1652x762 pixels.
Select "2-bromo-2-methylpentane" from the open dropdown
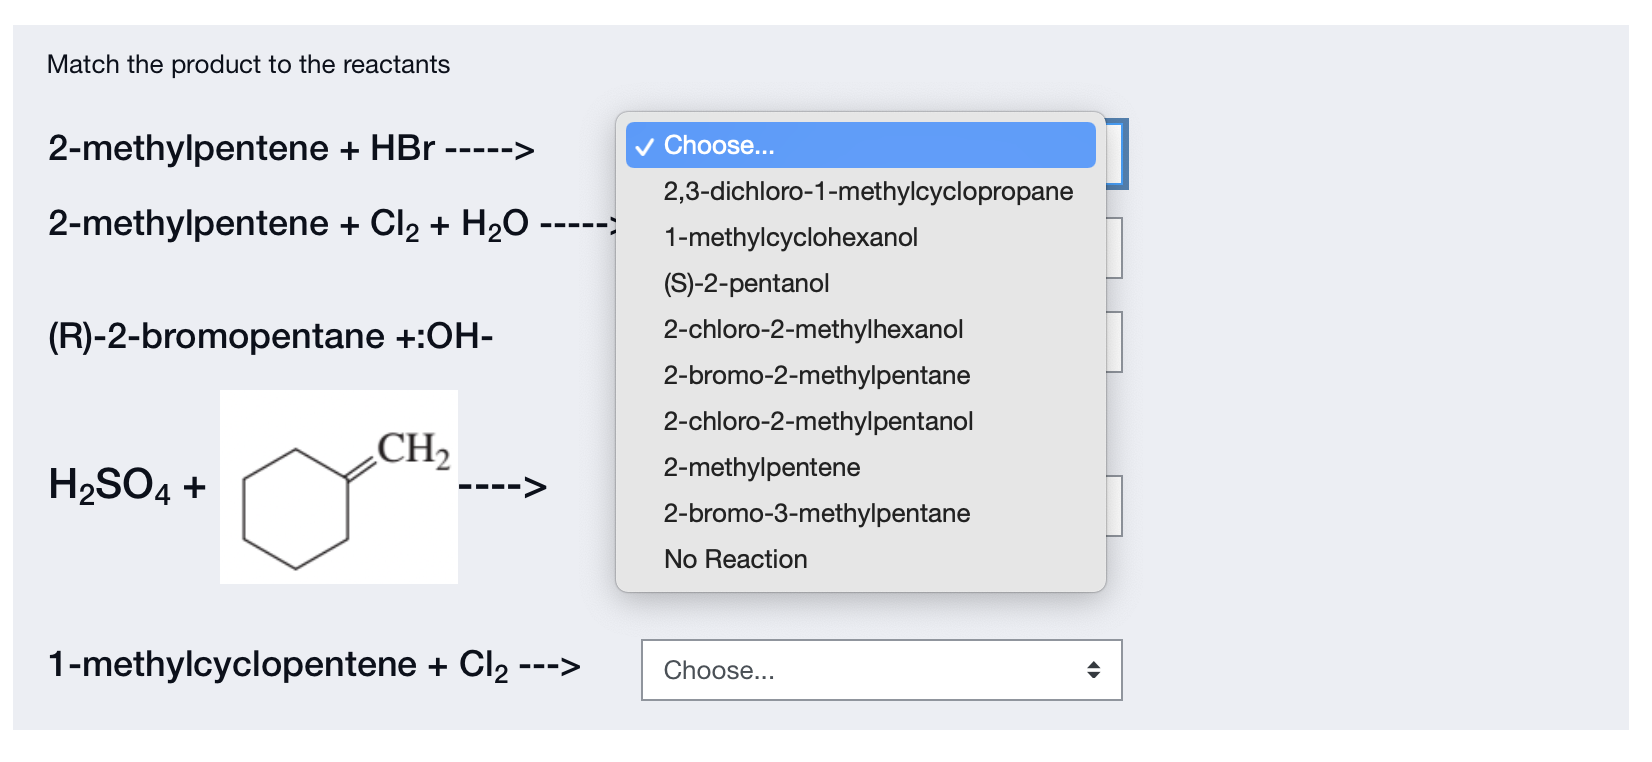pyautogui.click(x=817, y=375)
